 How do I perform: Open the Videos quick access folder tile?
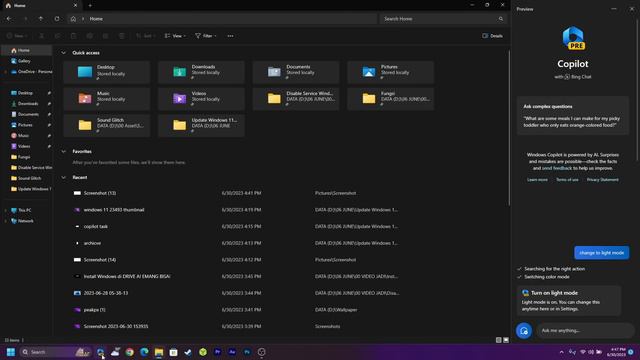pos(201,98)
